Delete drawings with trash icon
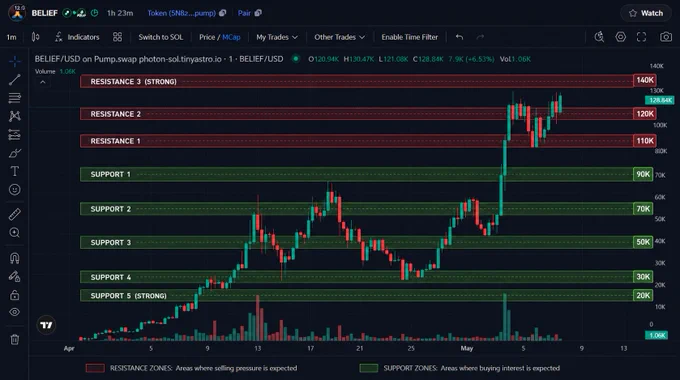This screenshot has height=380, width=680. coord(15,339)
